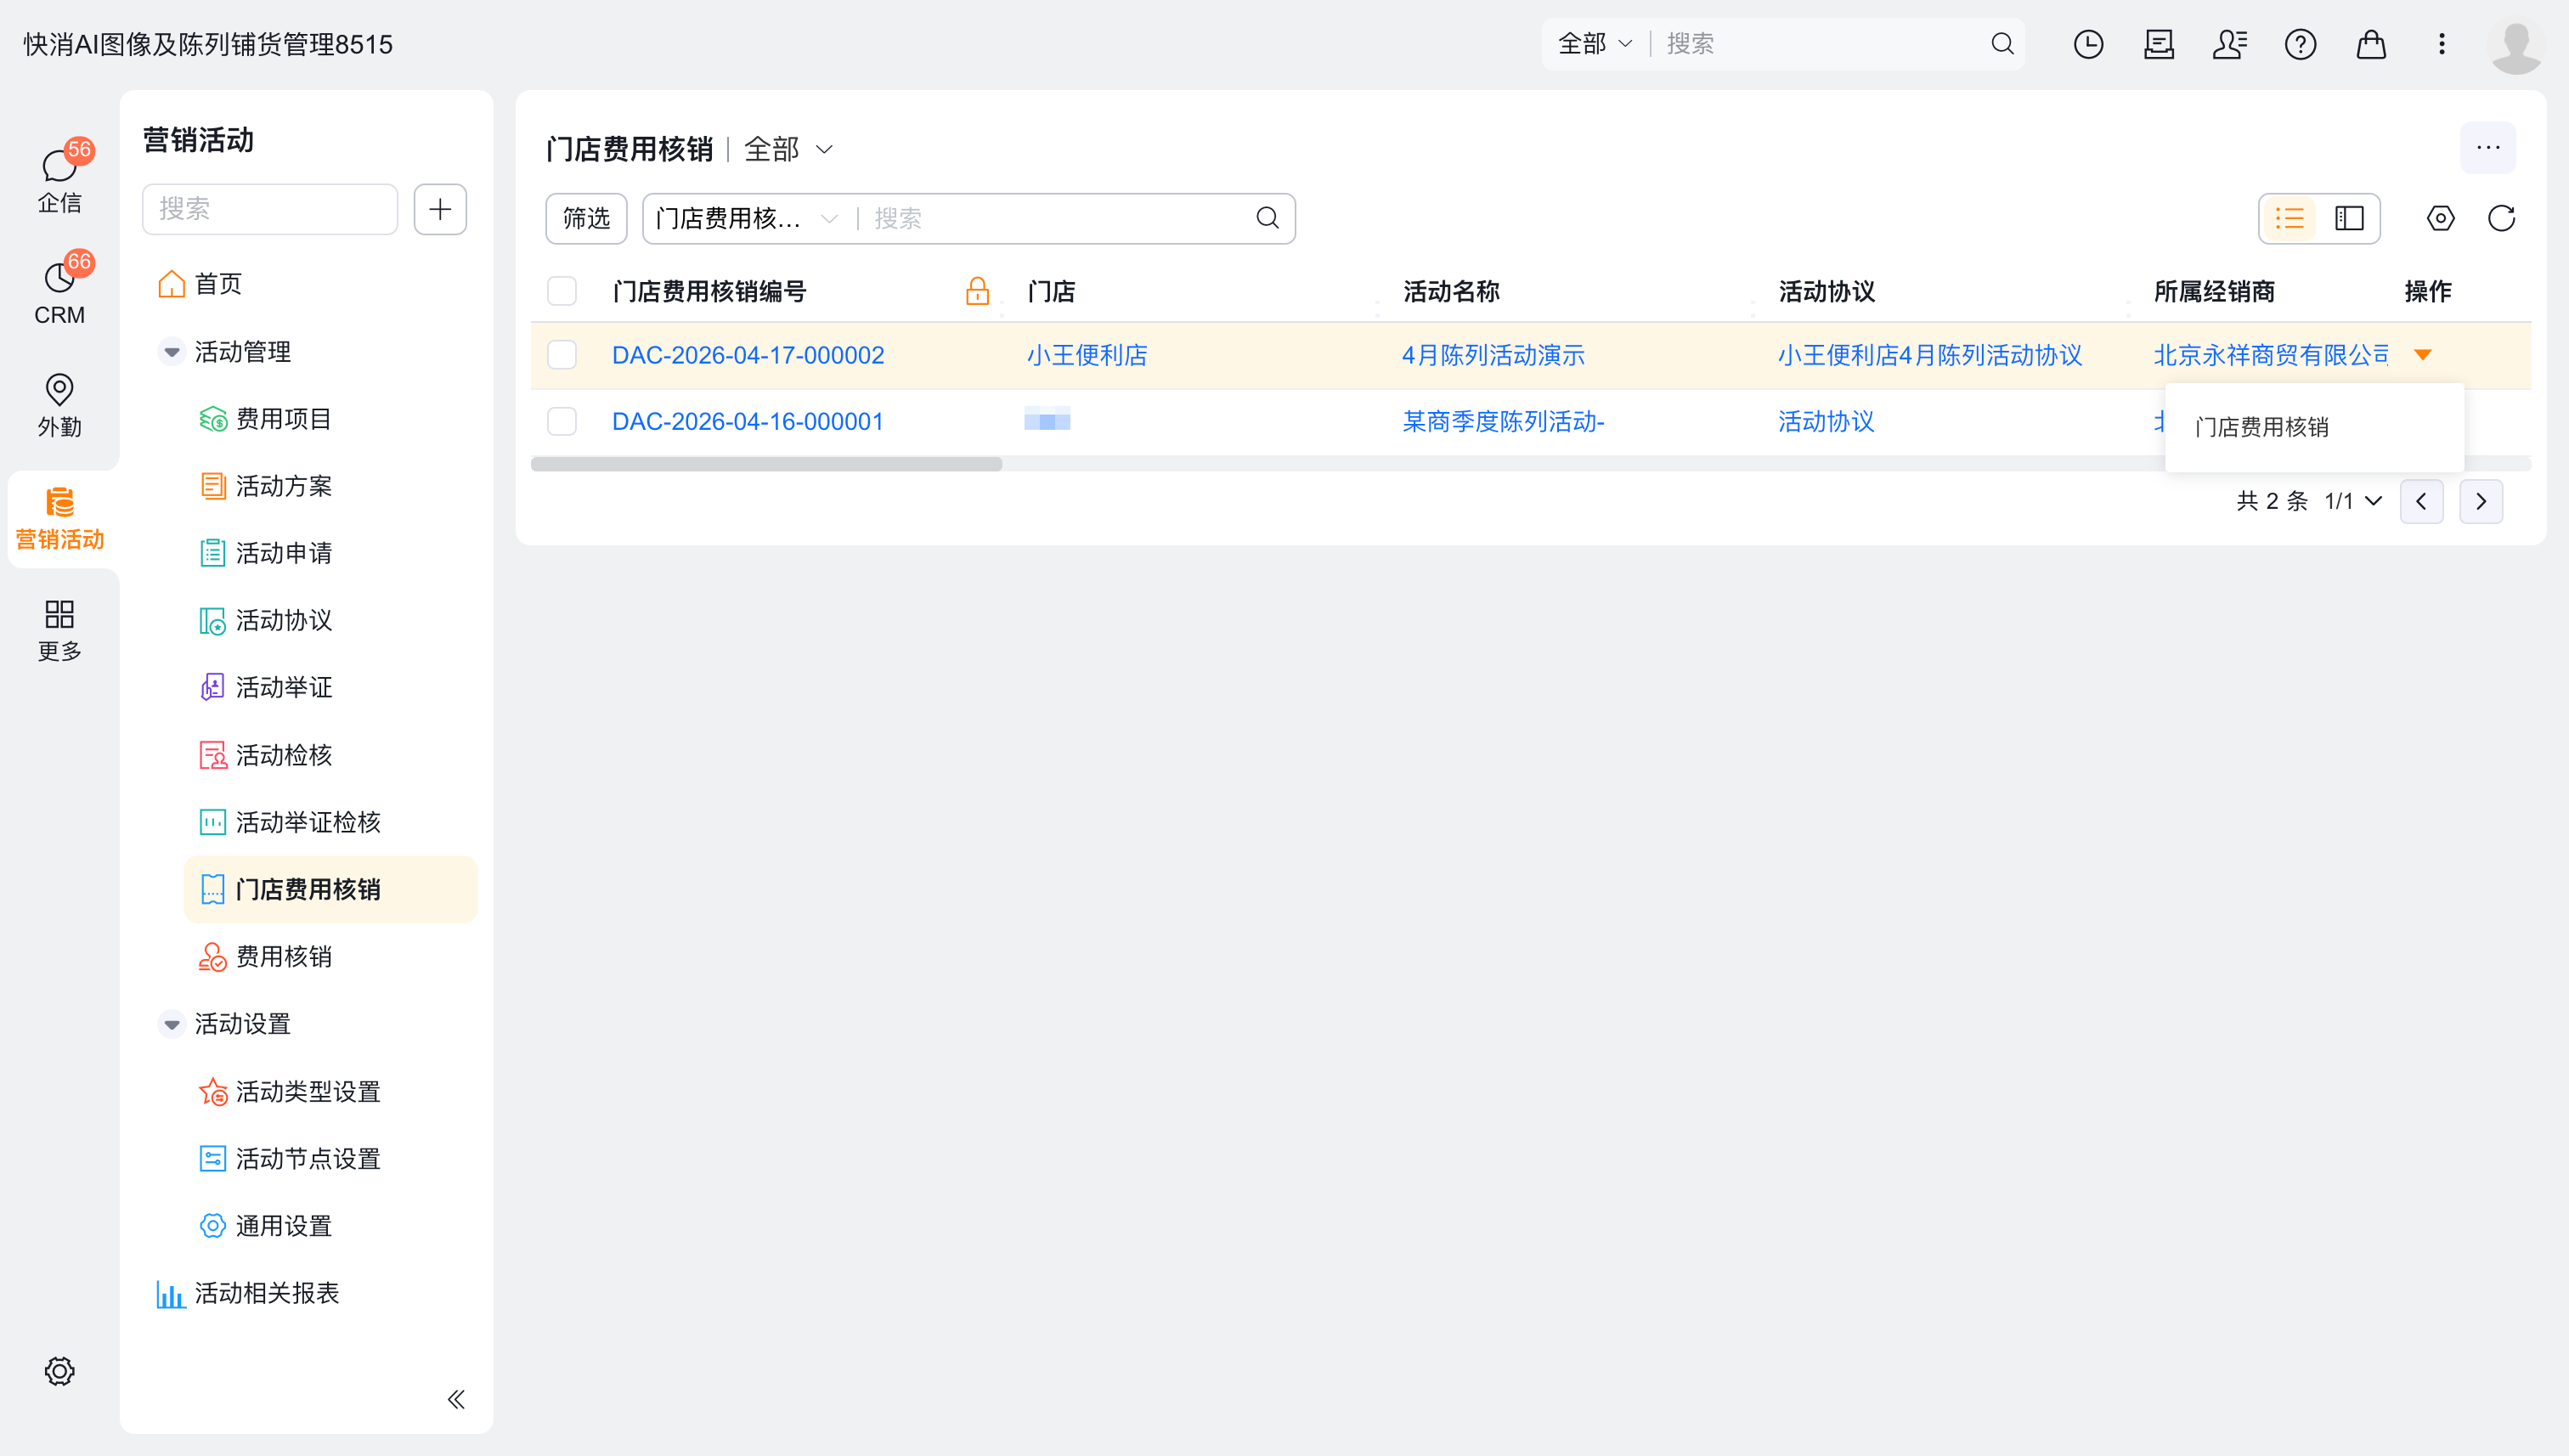
Task: Open the 4月陈列活动演示 activity link
Action: [1493, 355]
